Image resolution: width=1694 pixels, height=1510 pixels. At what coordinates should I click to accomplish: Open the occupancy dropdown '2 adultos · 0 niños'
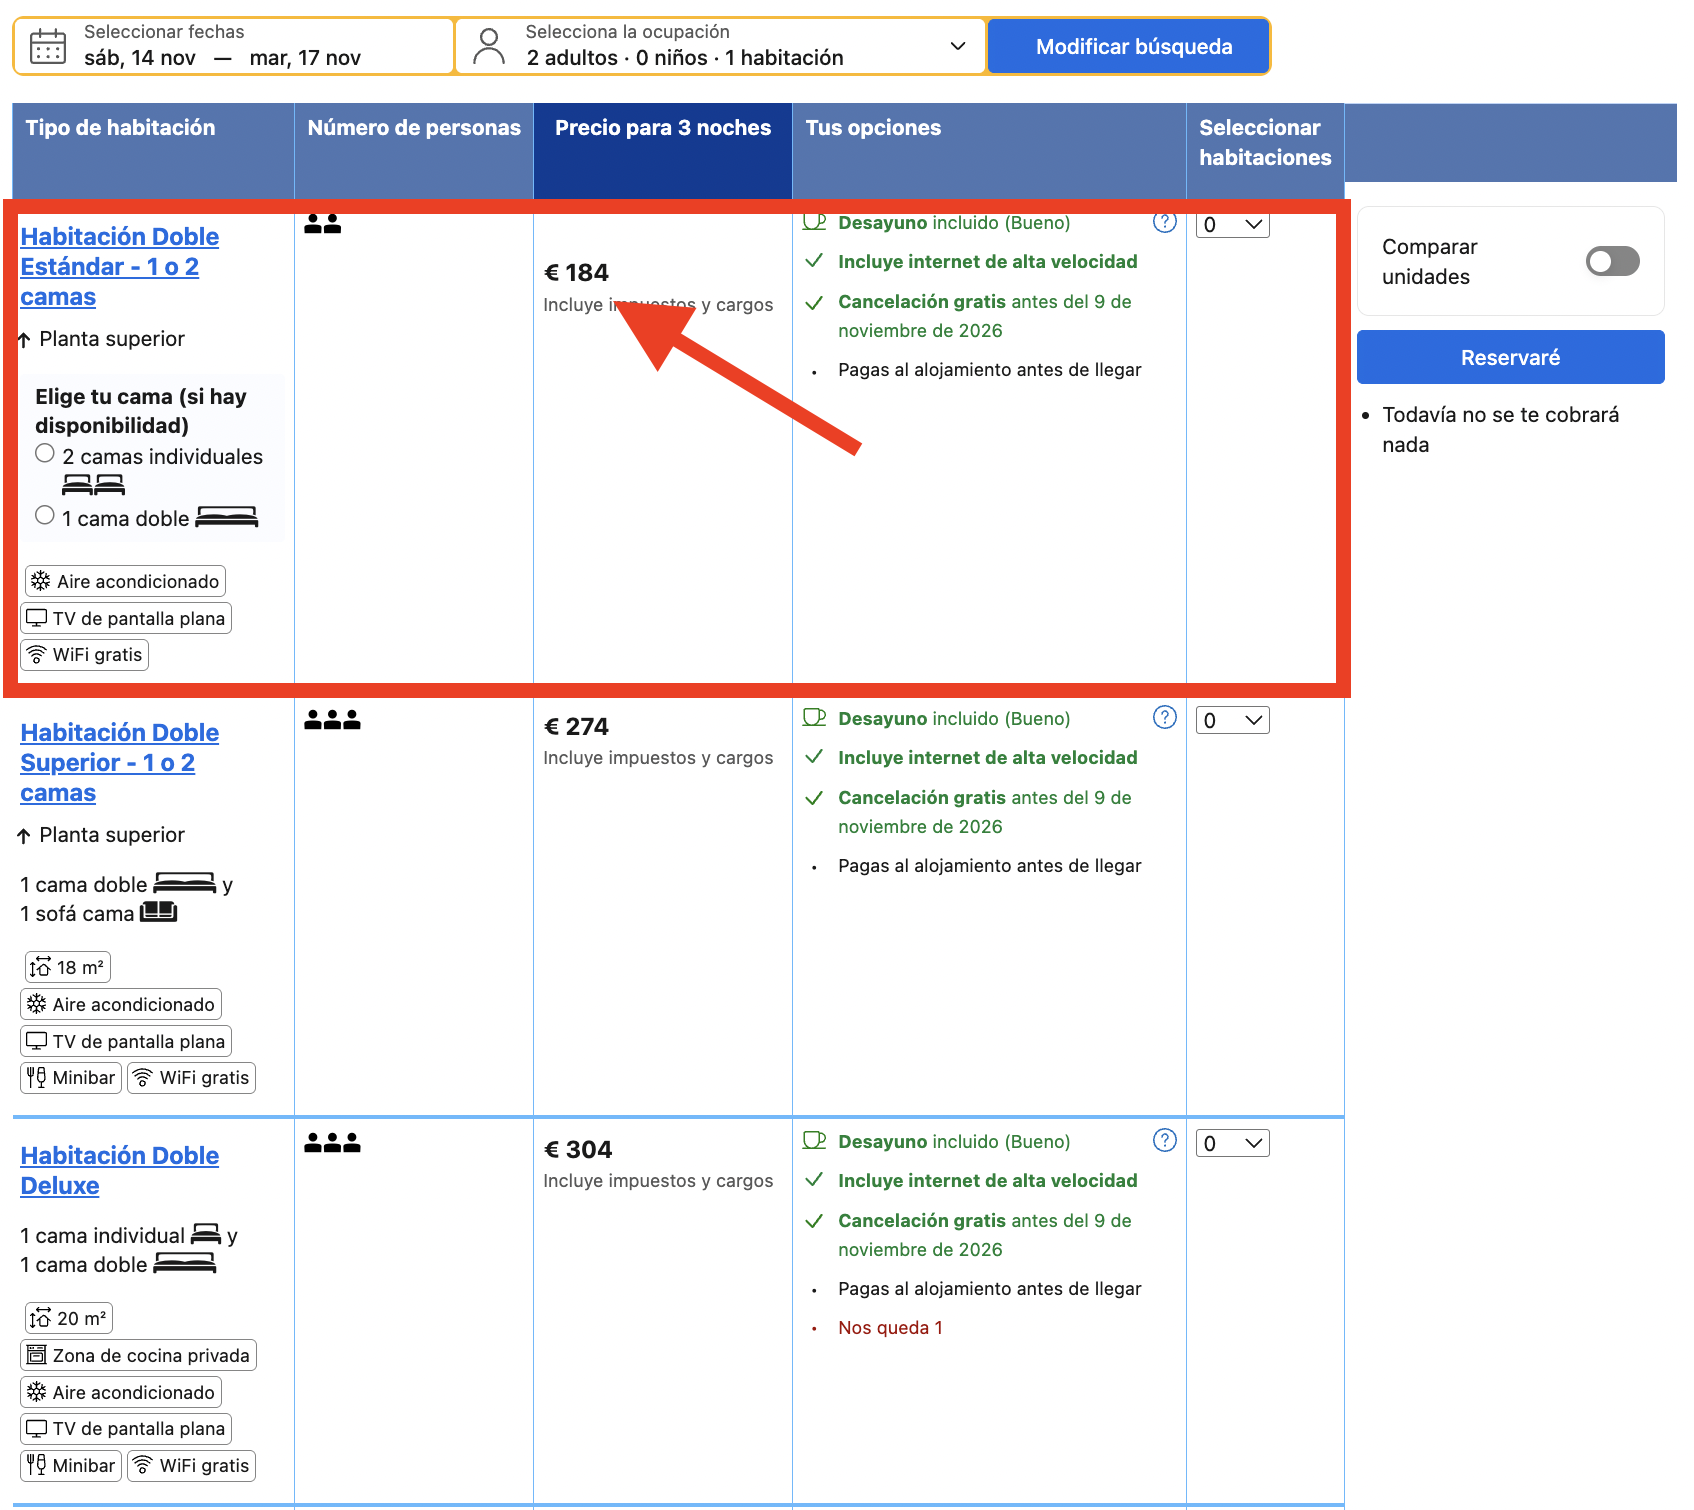[721, 46]
